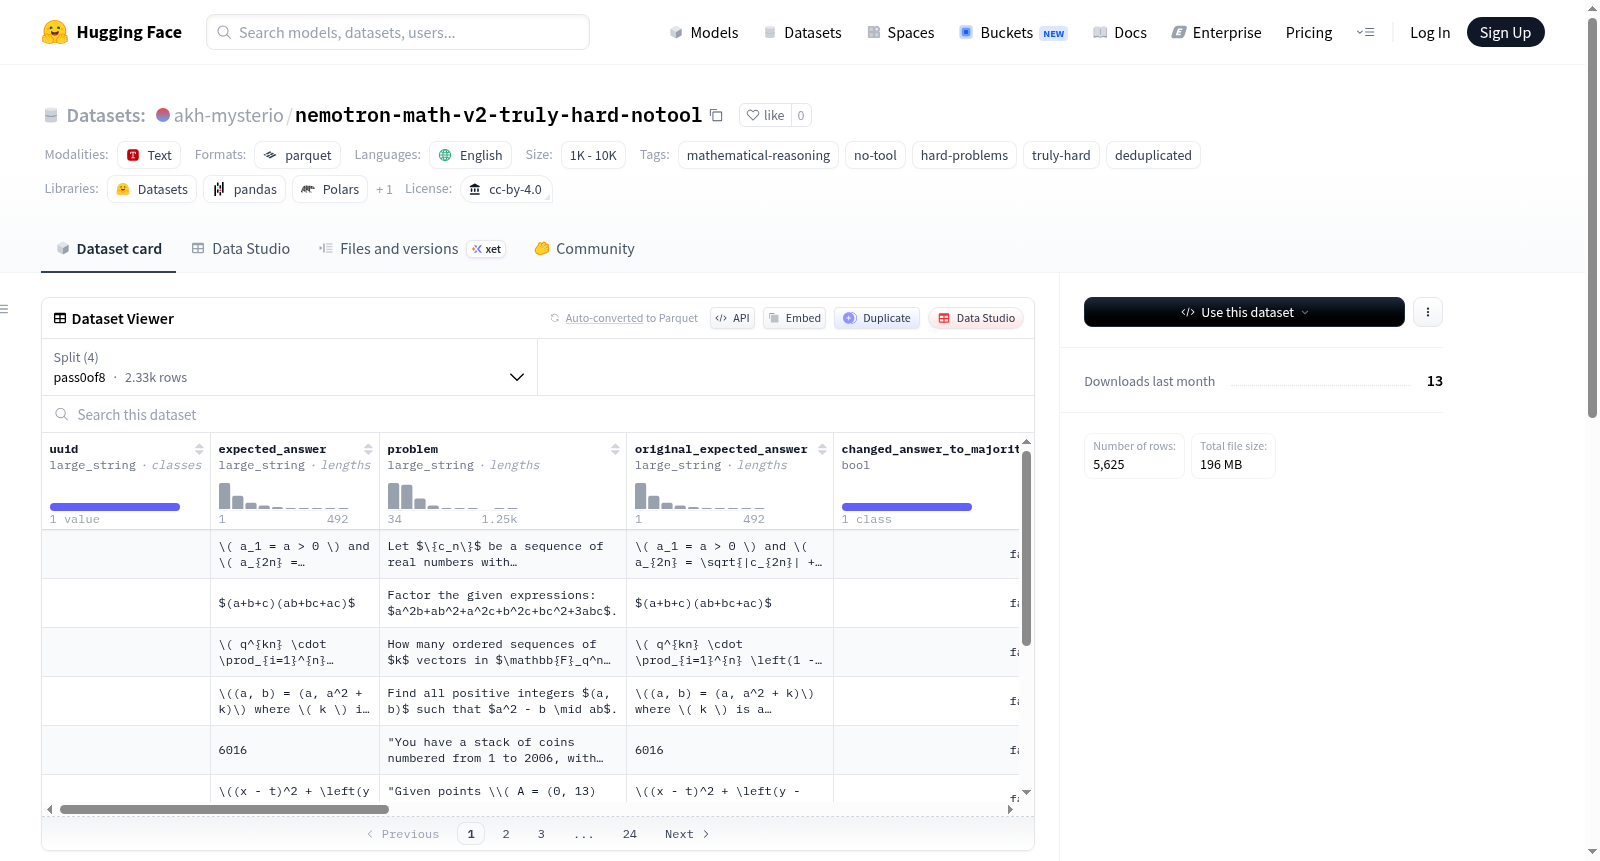This screenshot has height=861, width=1600.
Task: Select the row with answer 6016
Action: [x=530, y=750]
